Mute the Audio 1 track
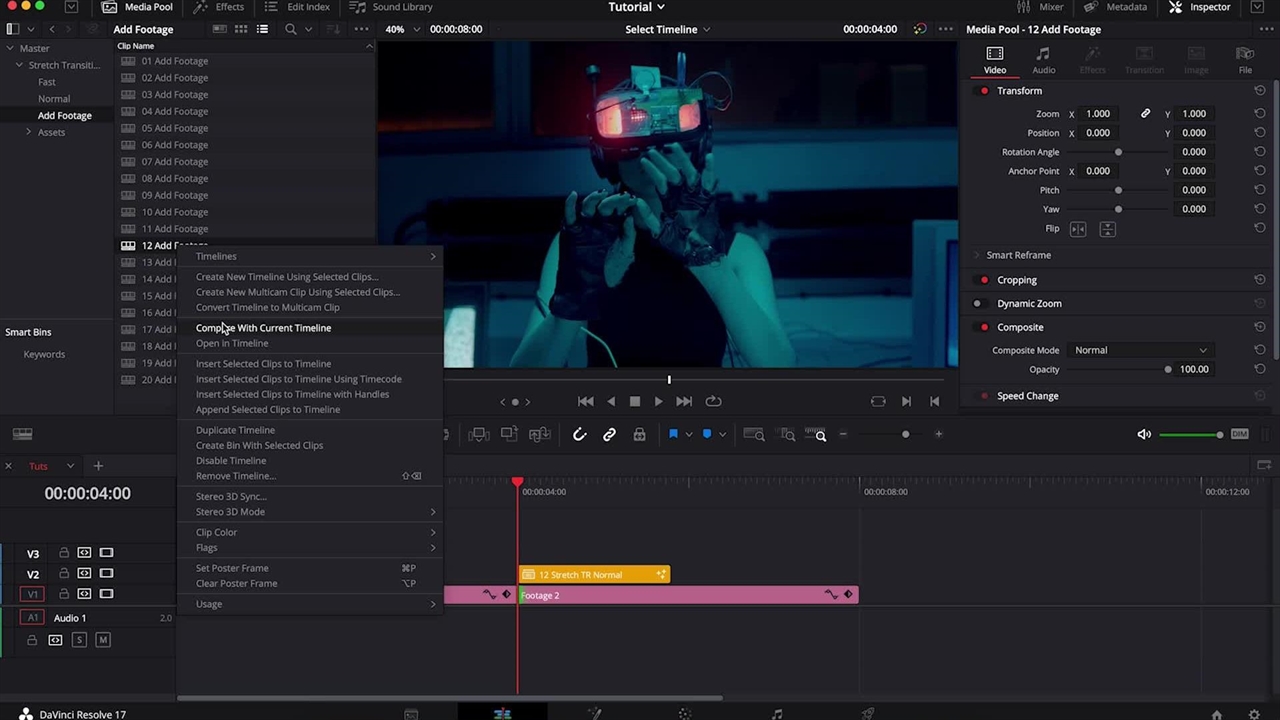This screenshot has height=720, width=1280. click(102, 640)
